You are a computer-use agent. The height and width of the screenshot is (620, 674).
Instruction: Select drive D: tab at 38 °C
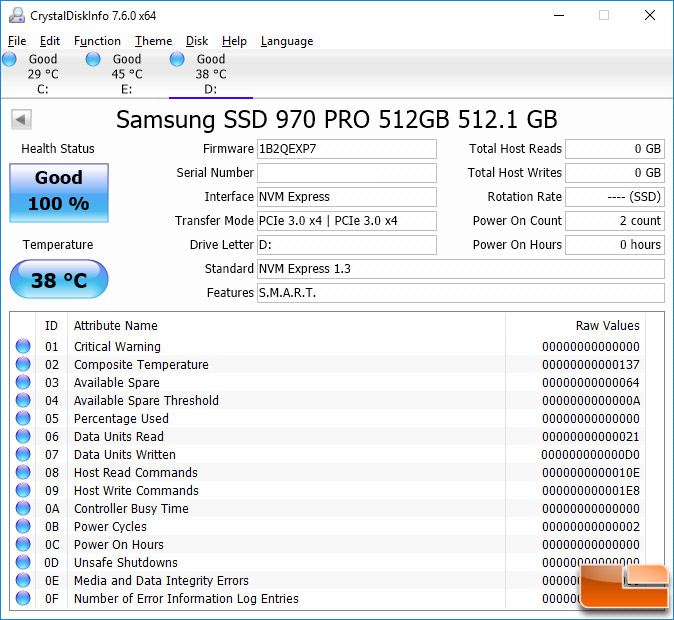[x=211, y=74]
